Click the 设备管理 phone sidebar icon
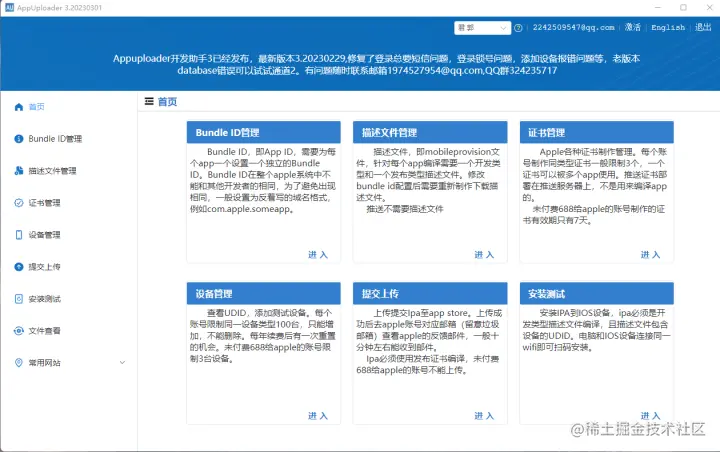The height and width of the screenshot is (452, 720). pyautogui.click(x=19, y=235)
